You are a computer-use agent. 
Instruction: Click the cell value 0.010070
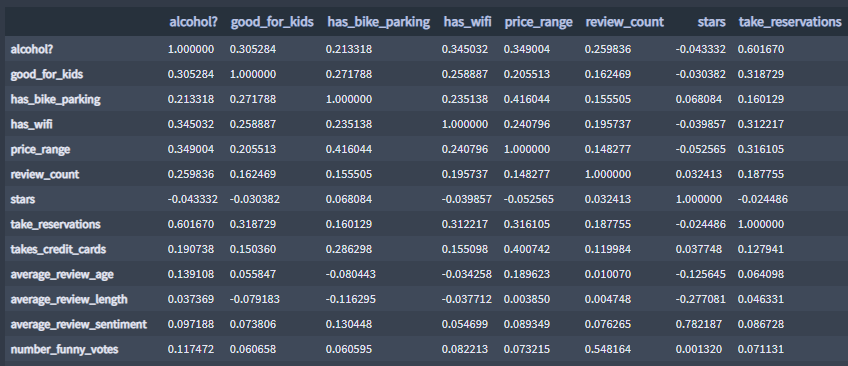608,274
